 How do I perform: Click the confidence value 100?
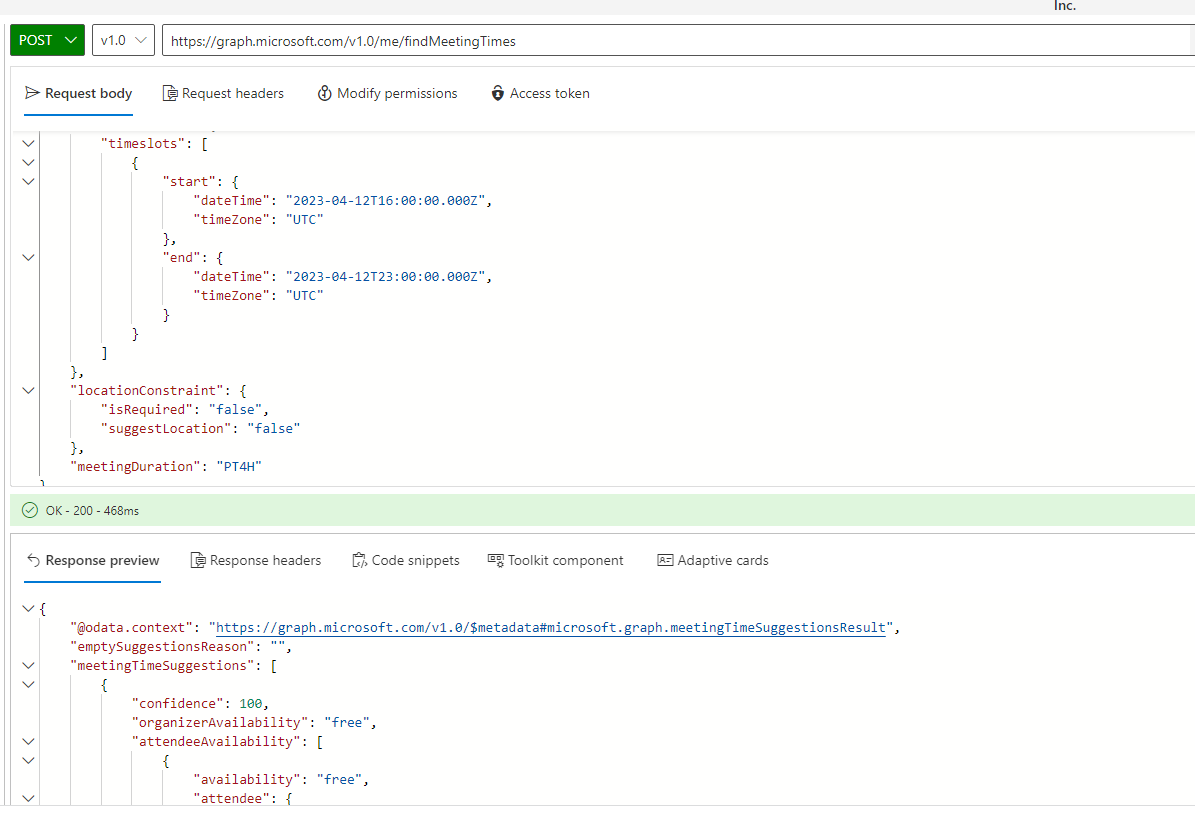(251, 703)
